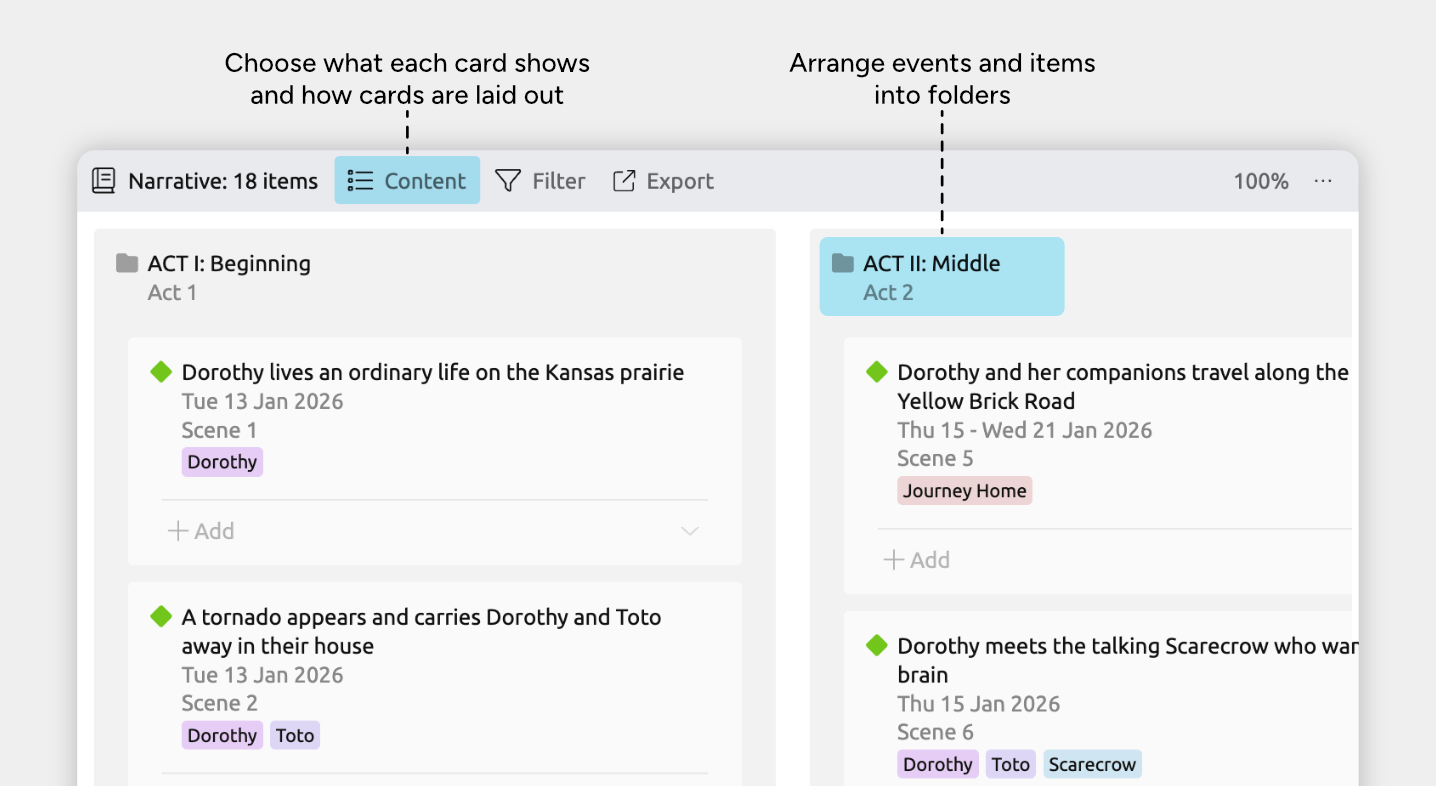Viewport: 1436px width, 786px height.
Task: Click 'Narrative: 18 items' label
Action: 223,181
